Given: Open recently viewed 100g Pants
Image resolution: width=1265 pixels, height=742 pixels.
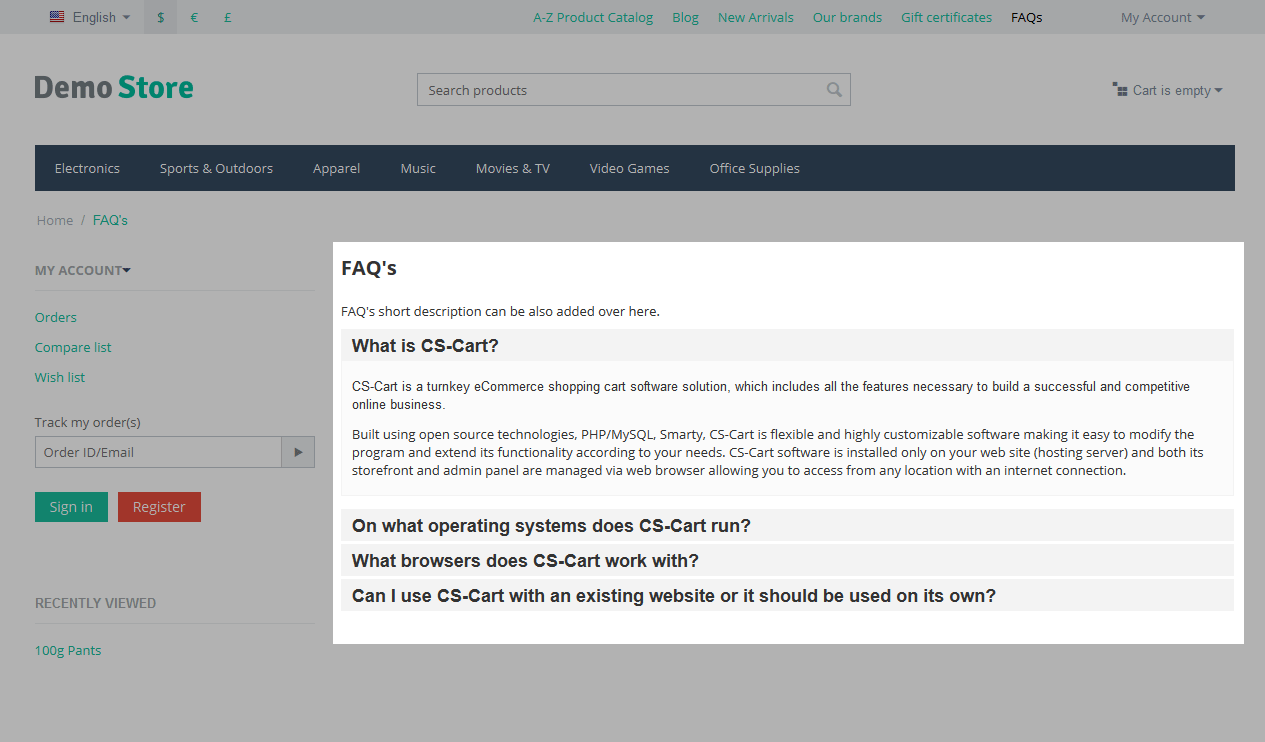Looking at the screenshot, I should click(68, 650).
